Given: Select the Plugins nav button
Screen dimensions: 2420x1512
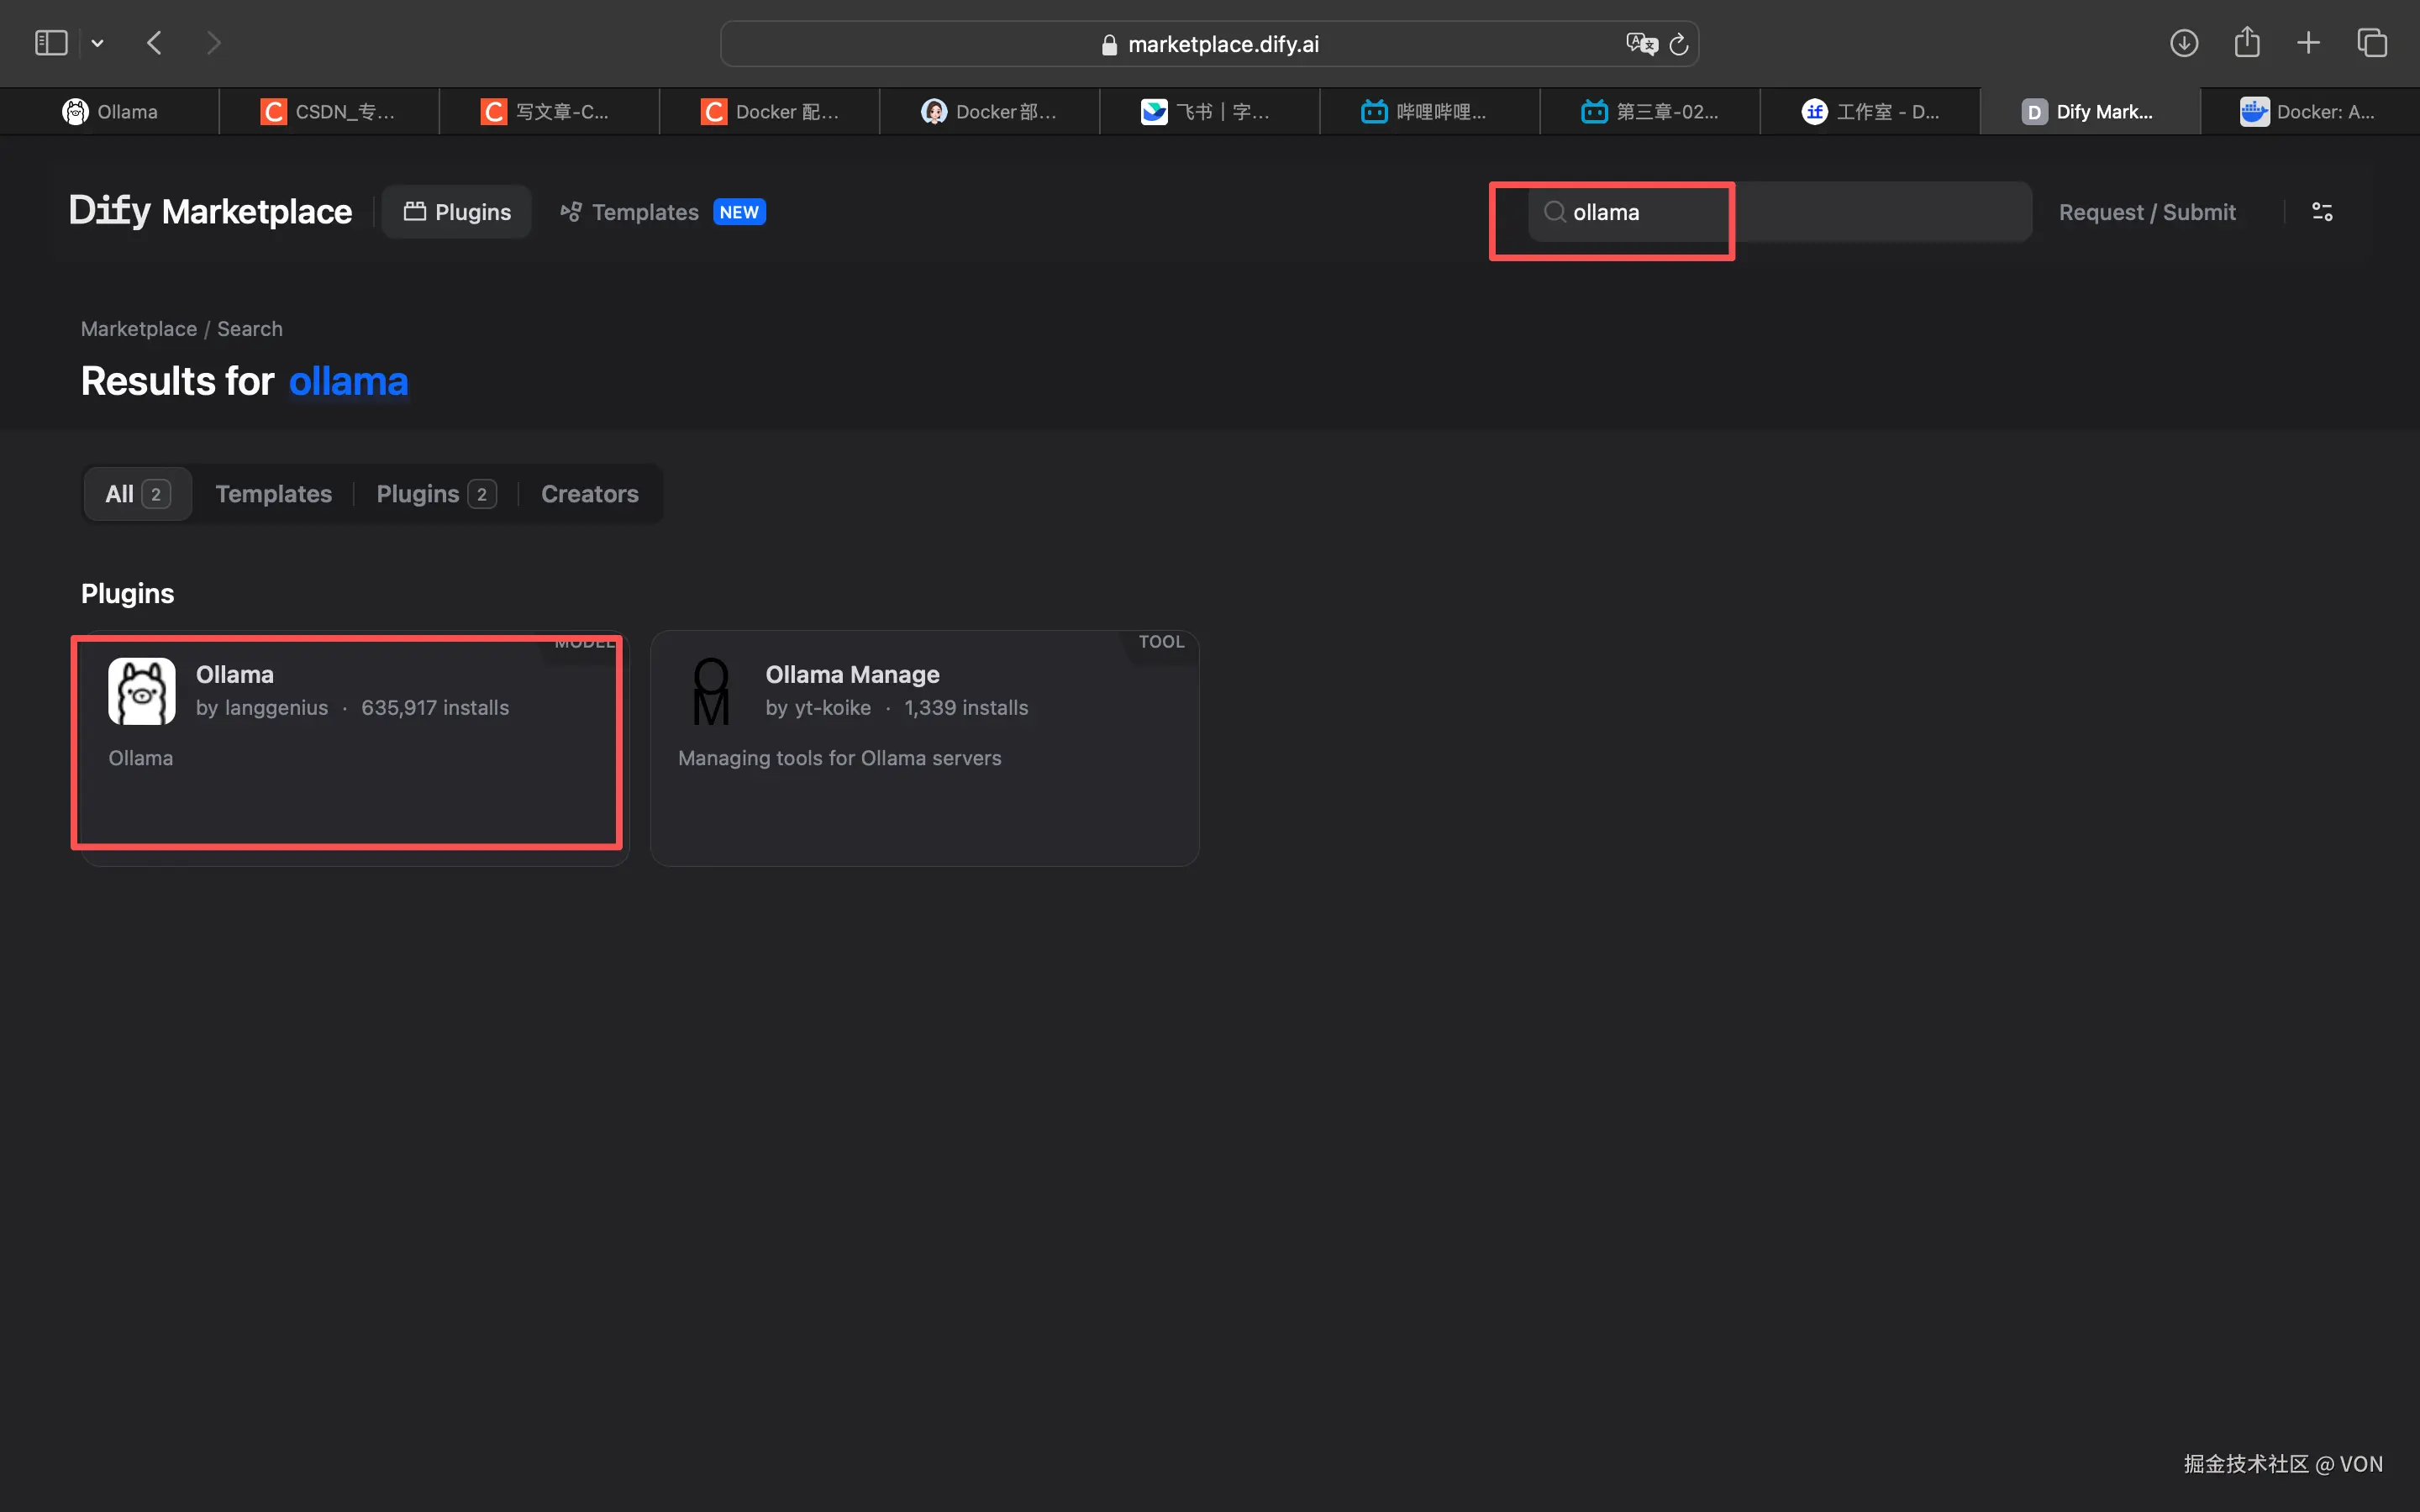Looking at the screenshot, I should (457, 212).
